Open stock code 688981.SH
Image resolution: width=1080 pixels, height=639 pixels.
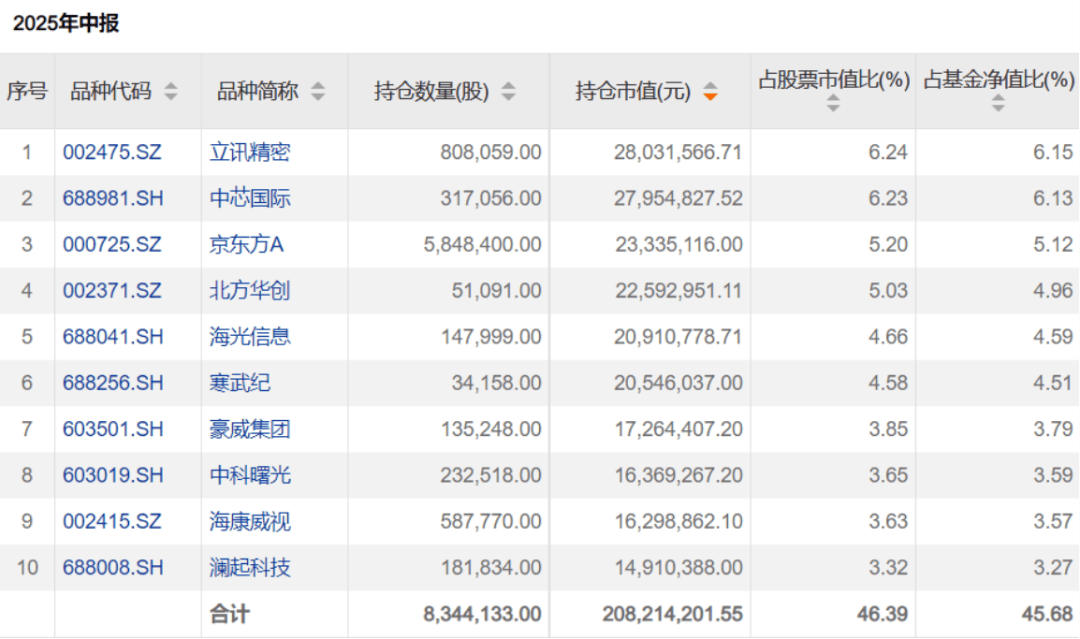[x=113, y=198]
